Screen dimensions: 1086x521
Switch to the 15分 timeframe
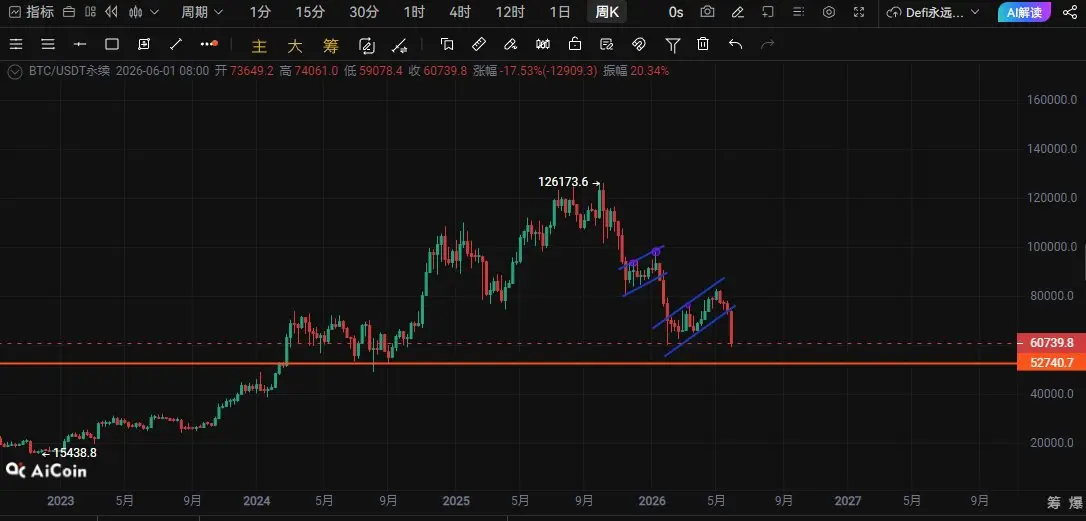pyautogui.click(x=309, y=12)
